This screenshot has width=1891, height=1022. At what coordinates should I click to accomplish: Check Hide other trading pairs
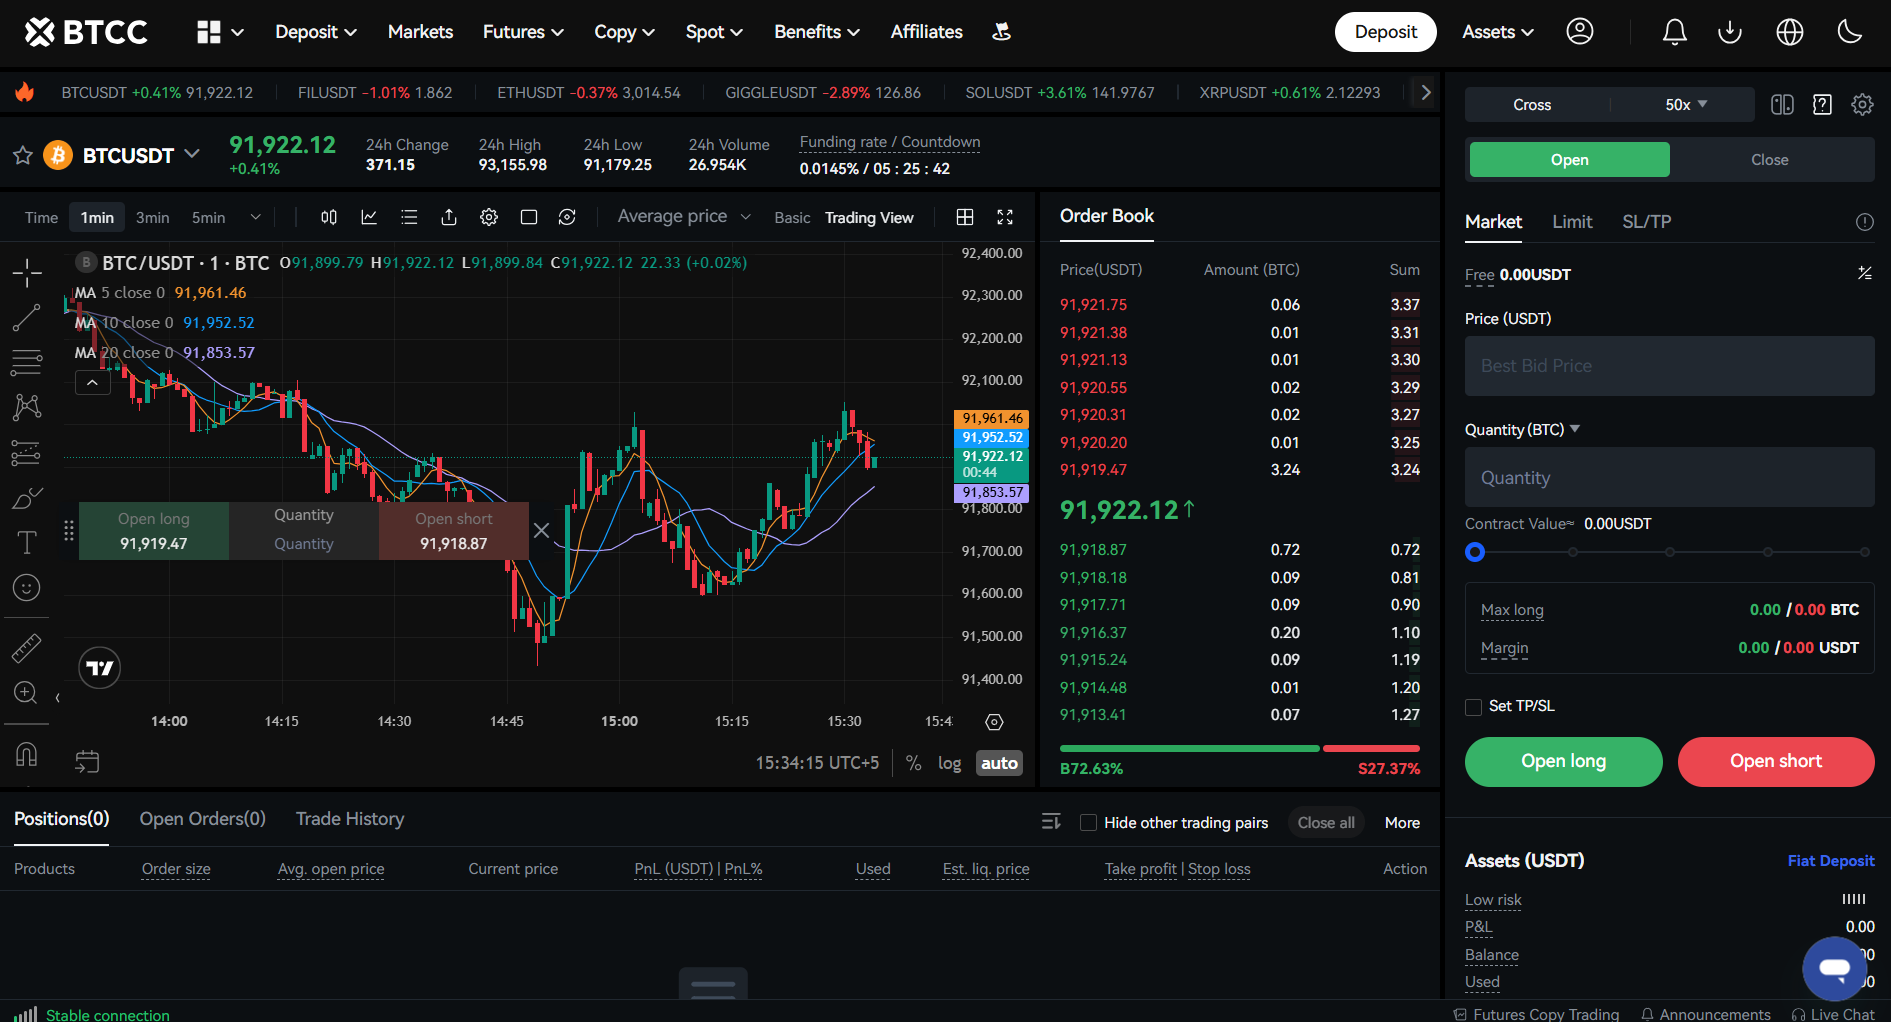[1089, 823]
